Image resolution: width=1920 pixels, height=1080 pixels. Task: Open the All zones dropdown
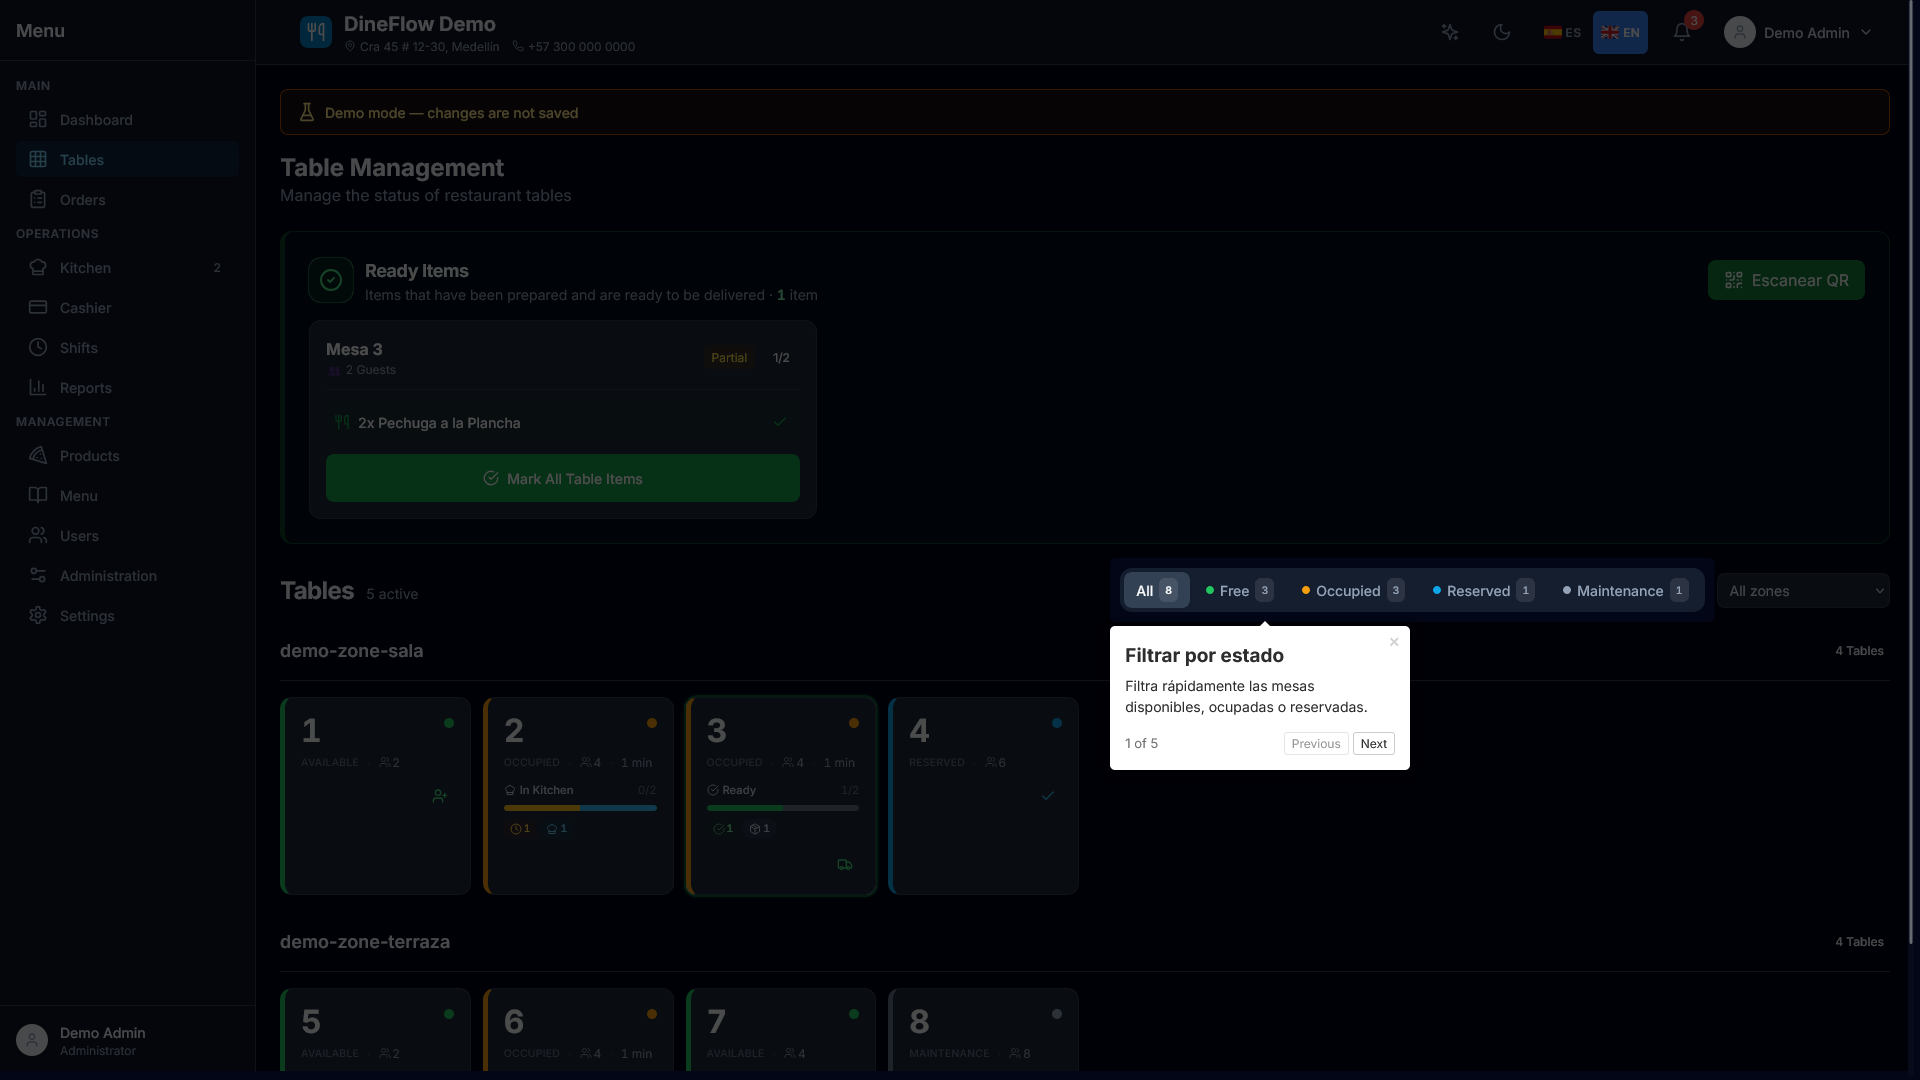[x=1803, y=591]
